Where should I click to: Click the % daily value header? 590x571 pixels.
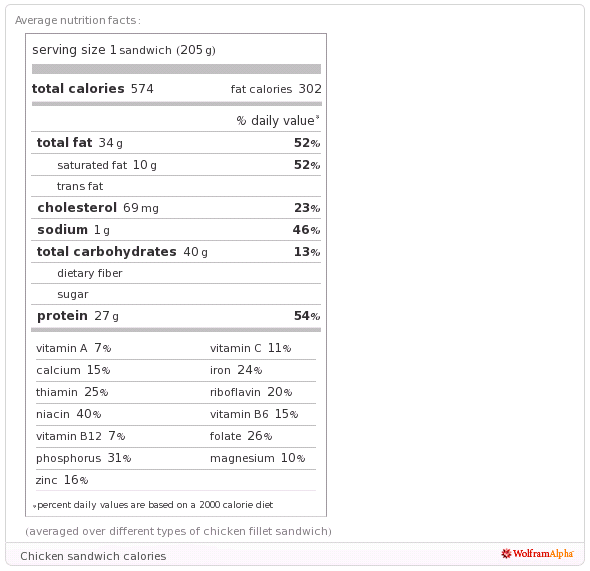278,120
